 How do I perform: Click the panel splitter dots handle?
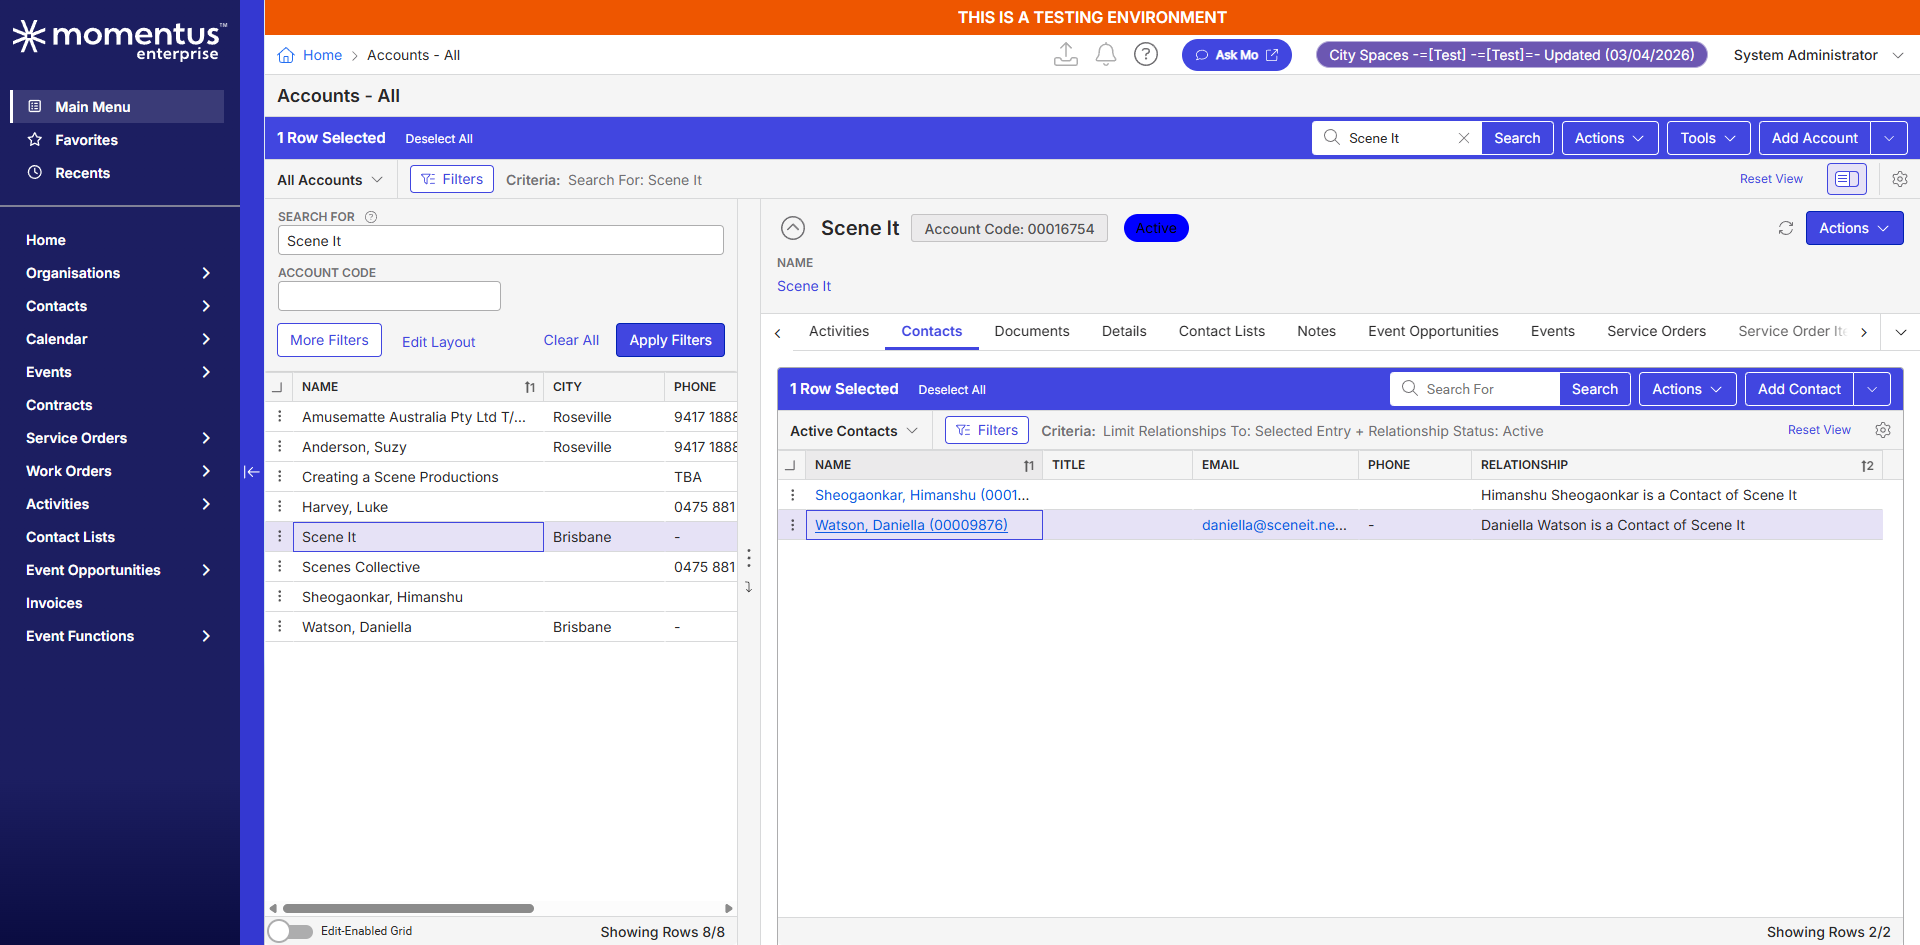tap(748, 558)
